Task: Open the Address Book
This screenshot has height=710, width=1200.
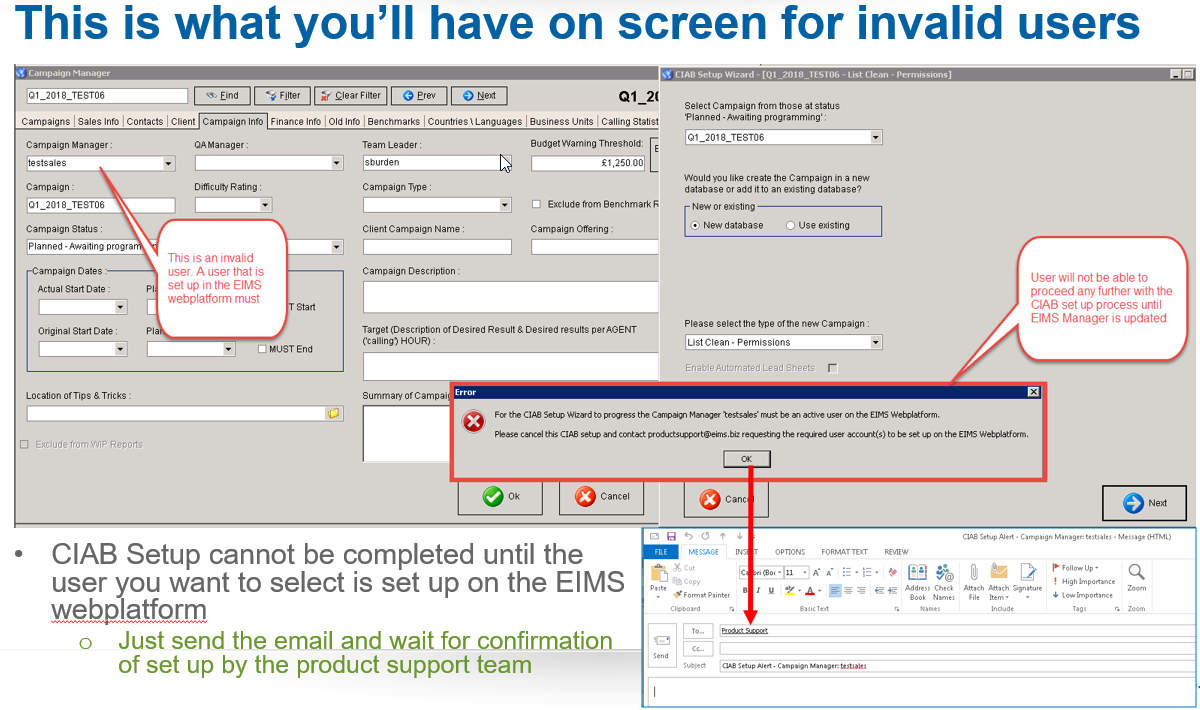Action: tap(917, 580)
